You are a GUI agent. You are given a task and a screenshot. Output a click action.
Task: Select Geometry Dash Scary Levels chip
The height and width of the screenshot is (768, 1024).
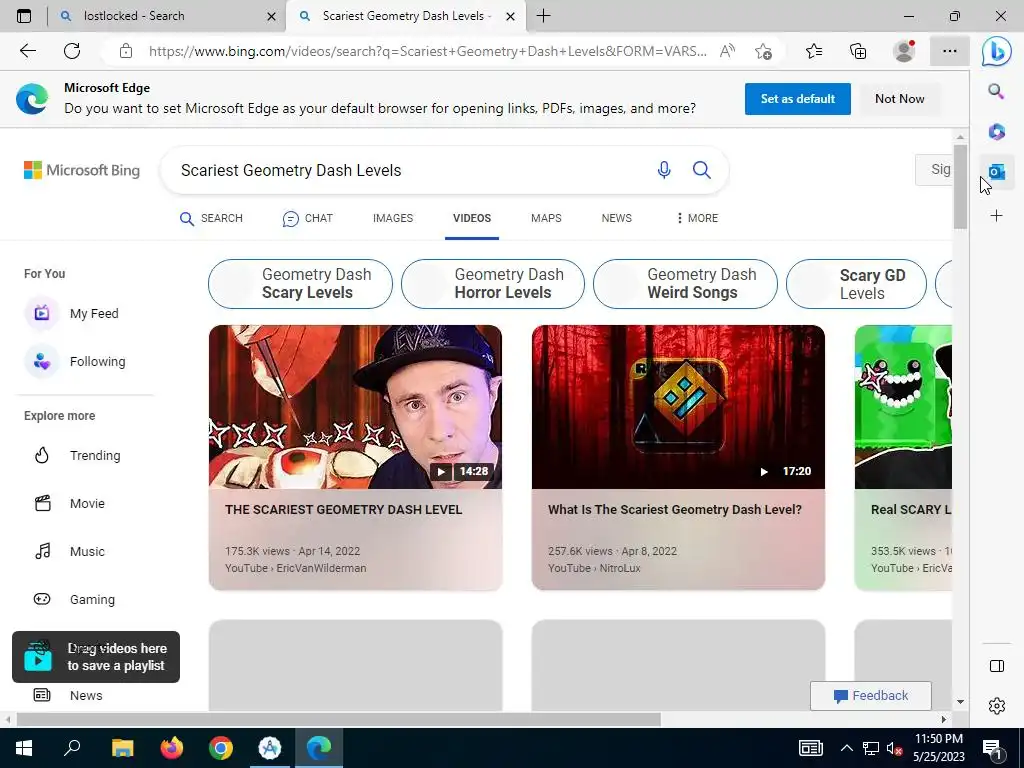(300, 284)
